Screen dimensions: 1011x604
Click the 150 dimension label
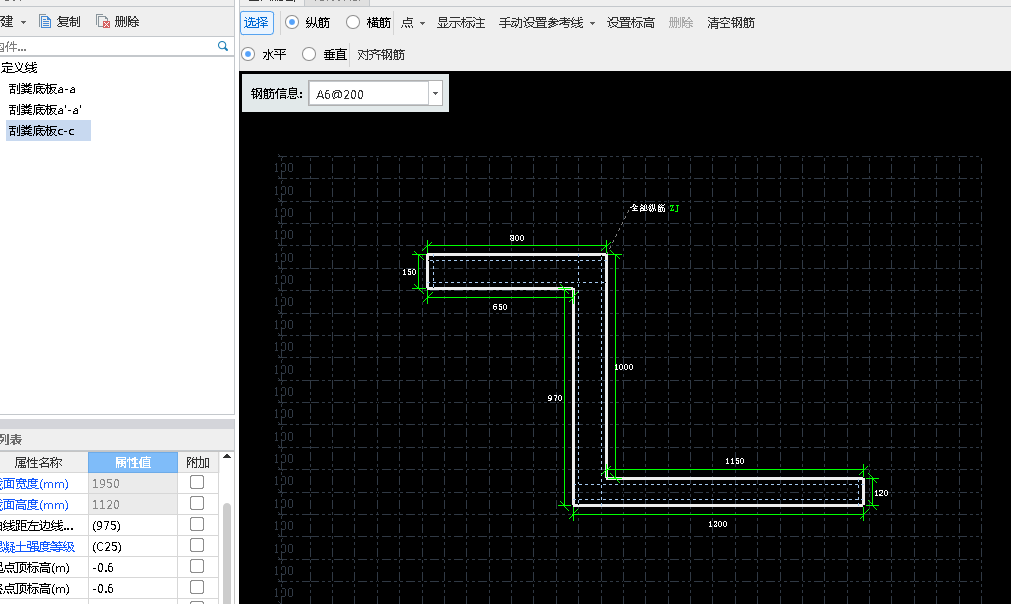[x=409, y=272]
